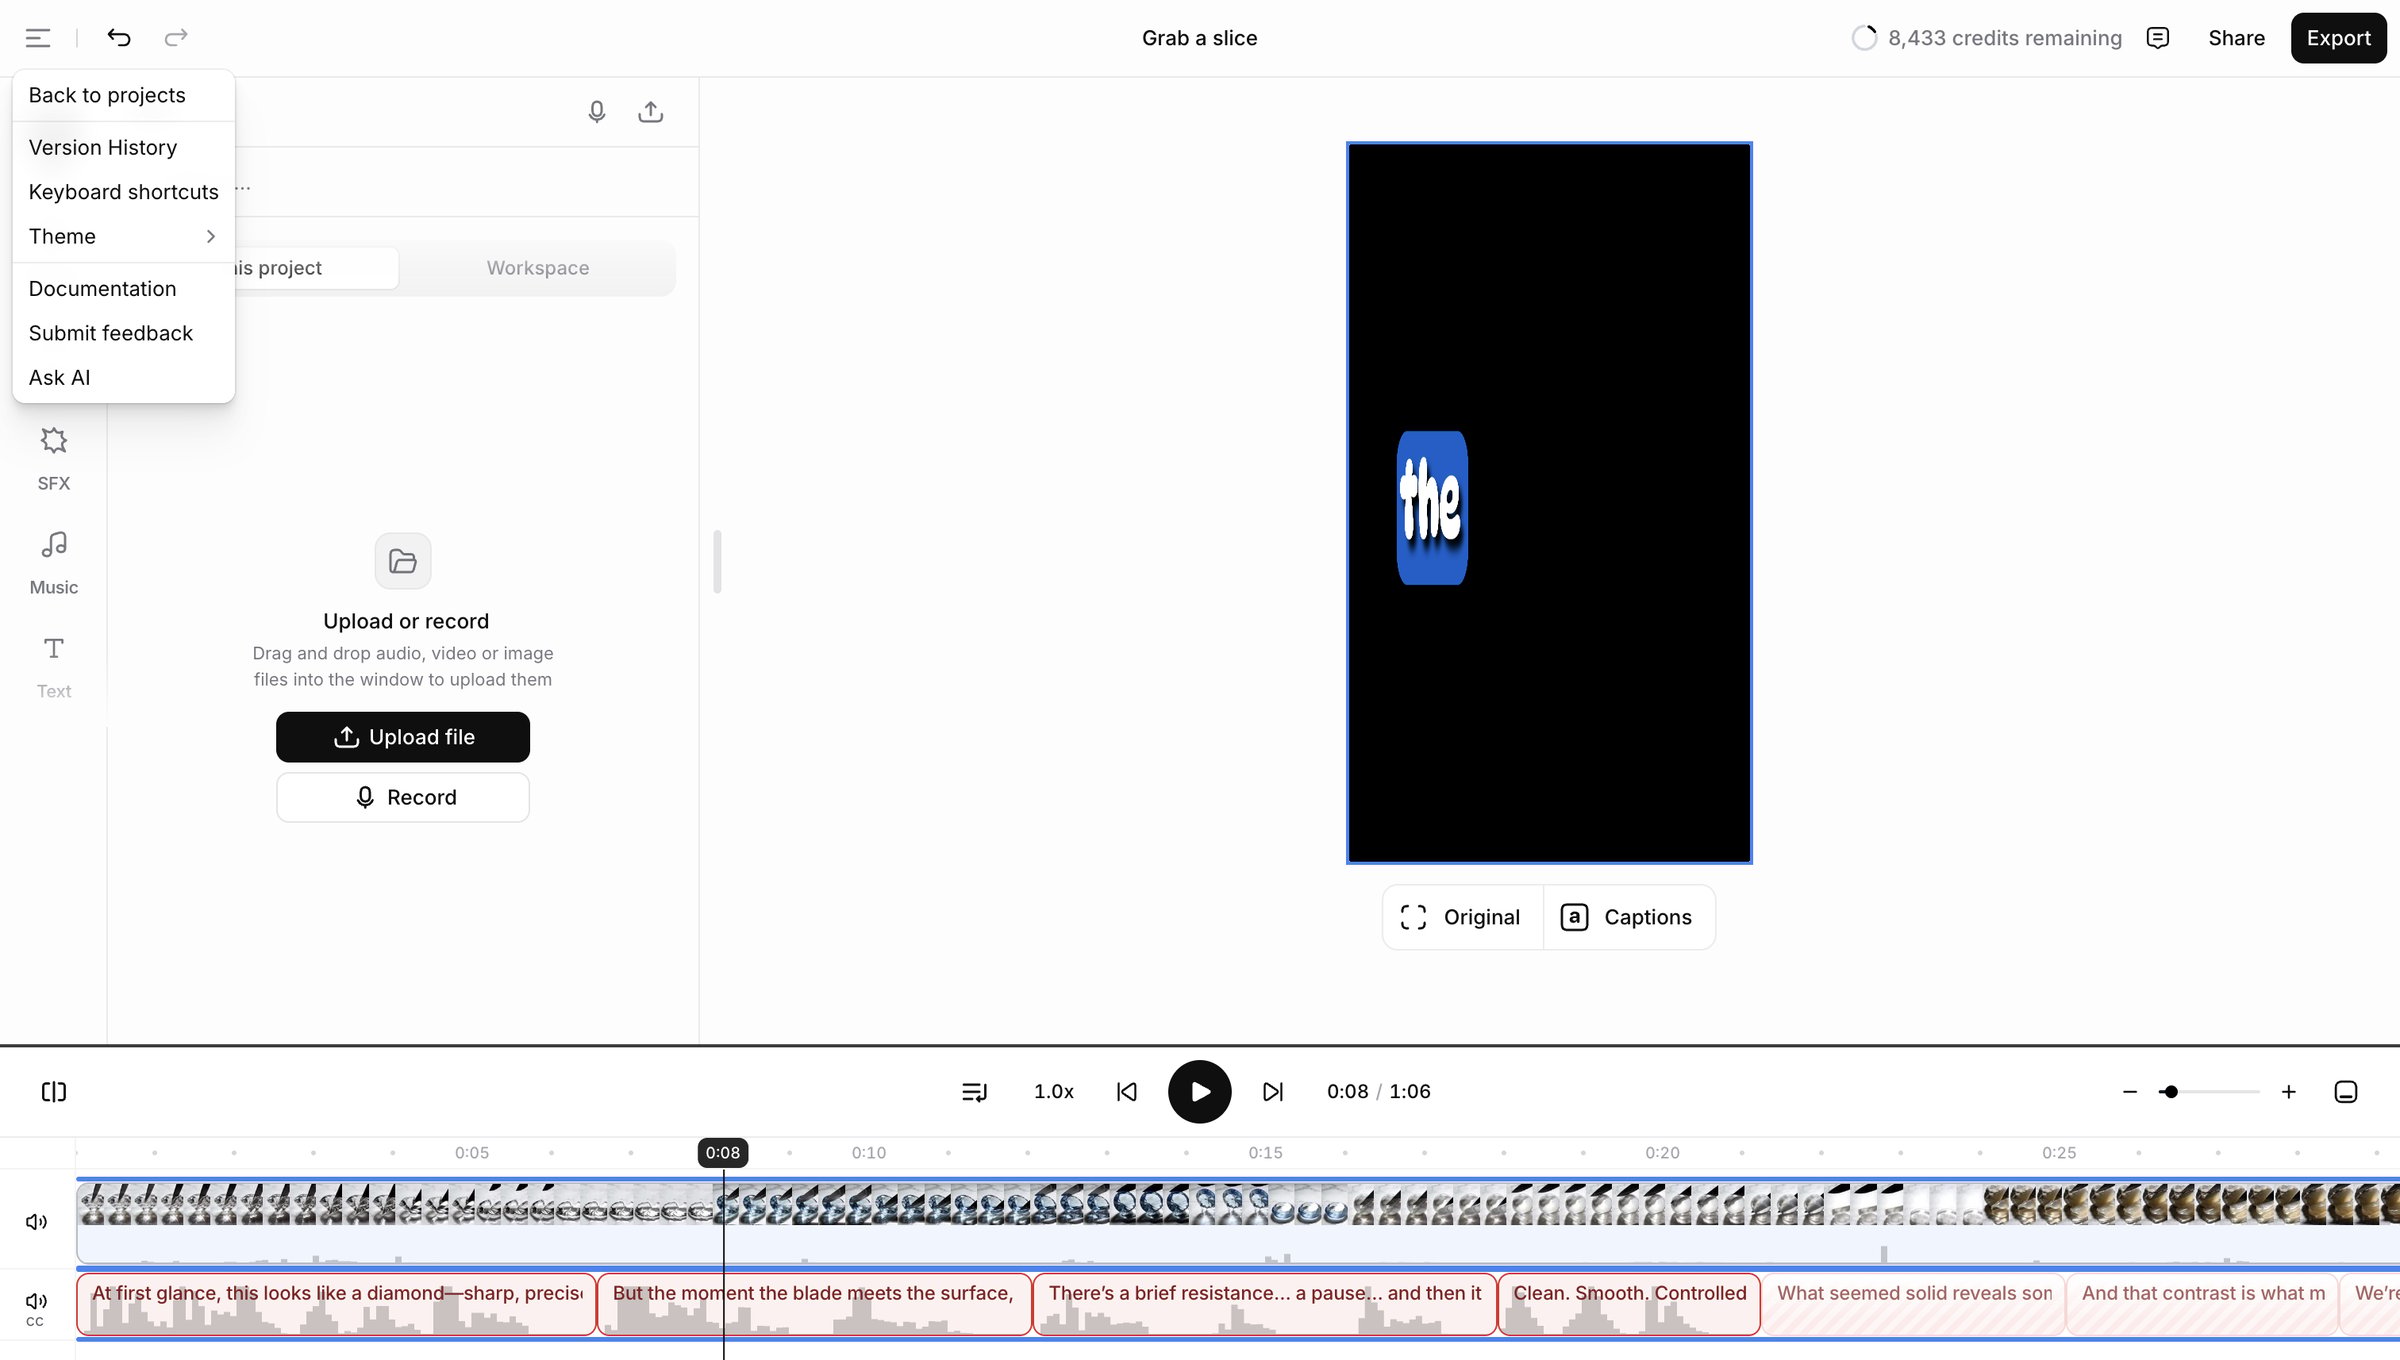Screen dimensions: 2400x1360
Task: Click the three dots beside the menu
Action: tap(243, 188)
